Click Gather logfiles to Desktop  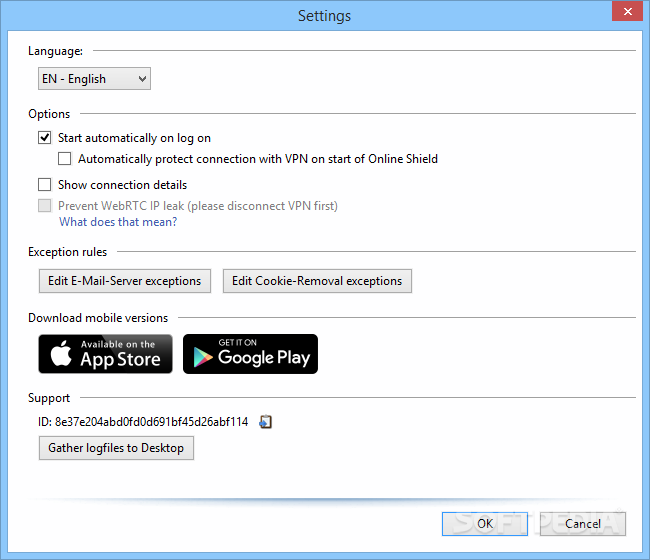click(116, 448)
